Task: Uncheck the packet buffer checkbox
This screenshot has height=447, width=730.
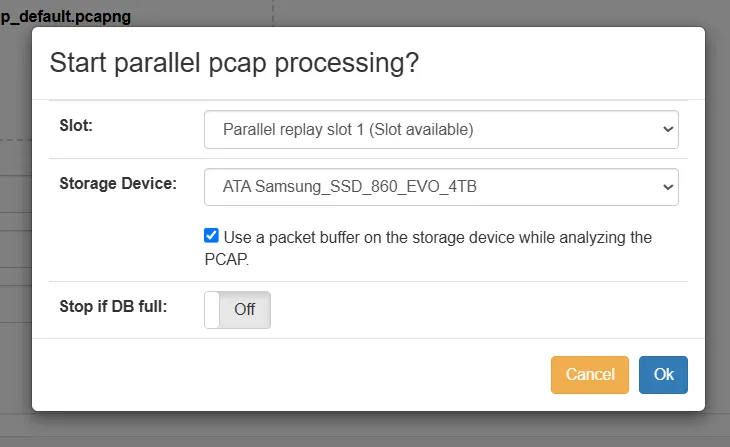Action: (x=211, y=236)
